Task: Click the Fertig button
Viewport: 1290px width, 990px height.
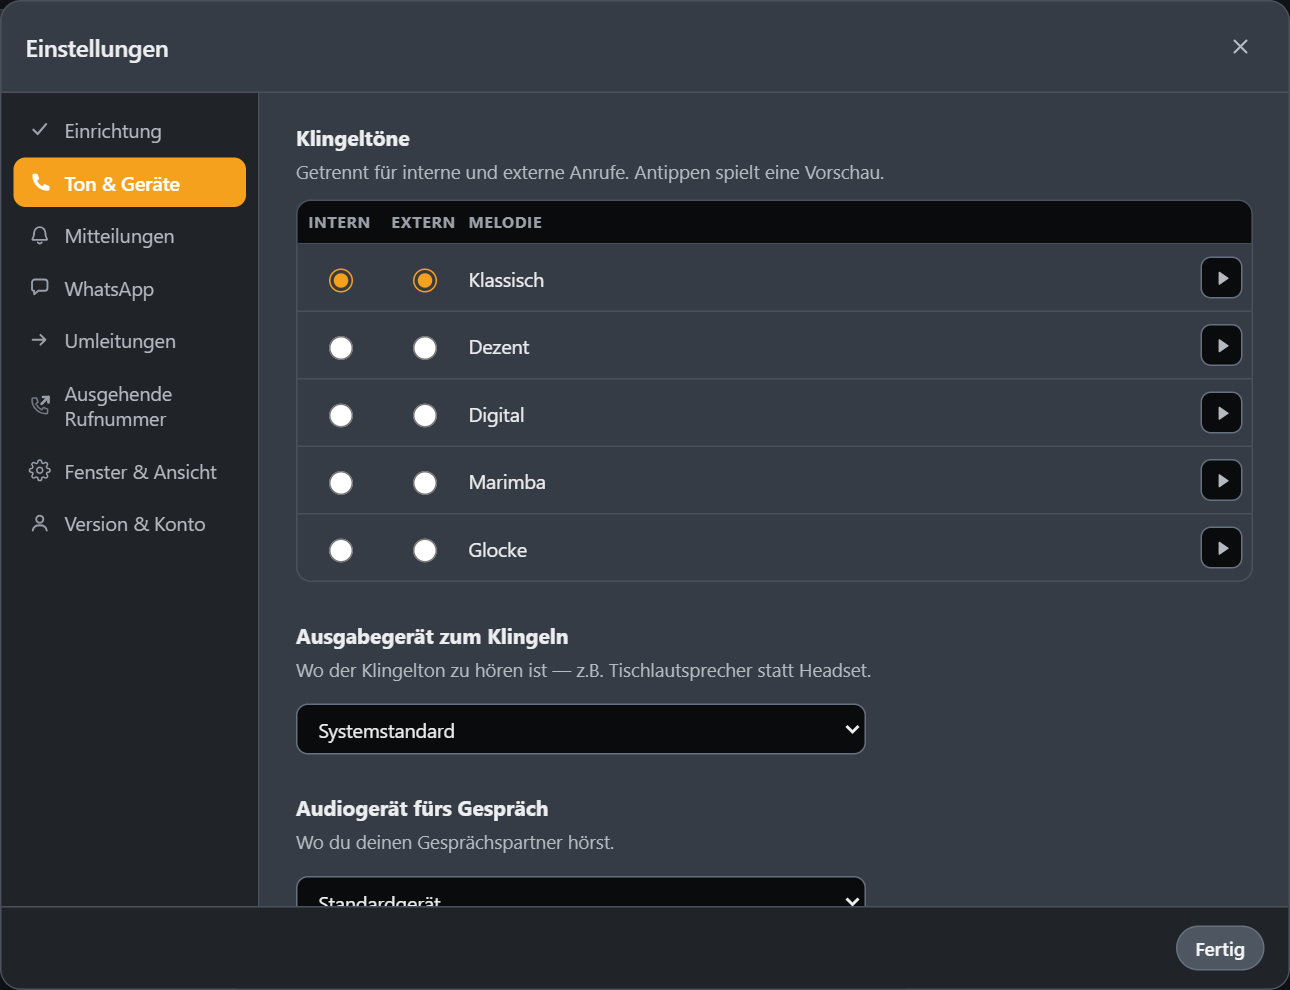Action: tap(1220, 949)
